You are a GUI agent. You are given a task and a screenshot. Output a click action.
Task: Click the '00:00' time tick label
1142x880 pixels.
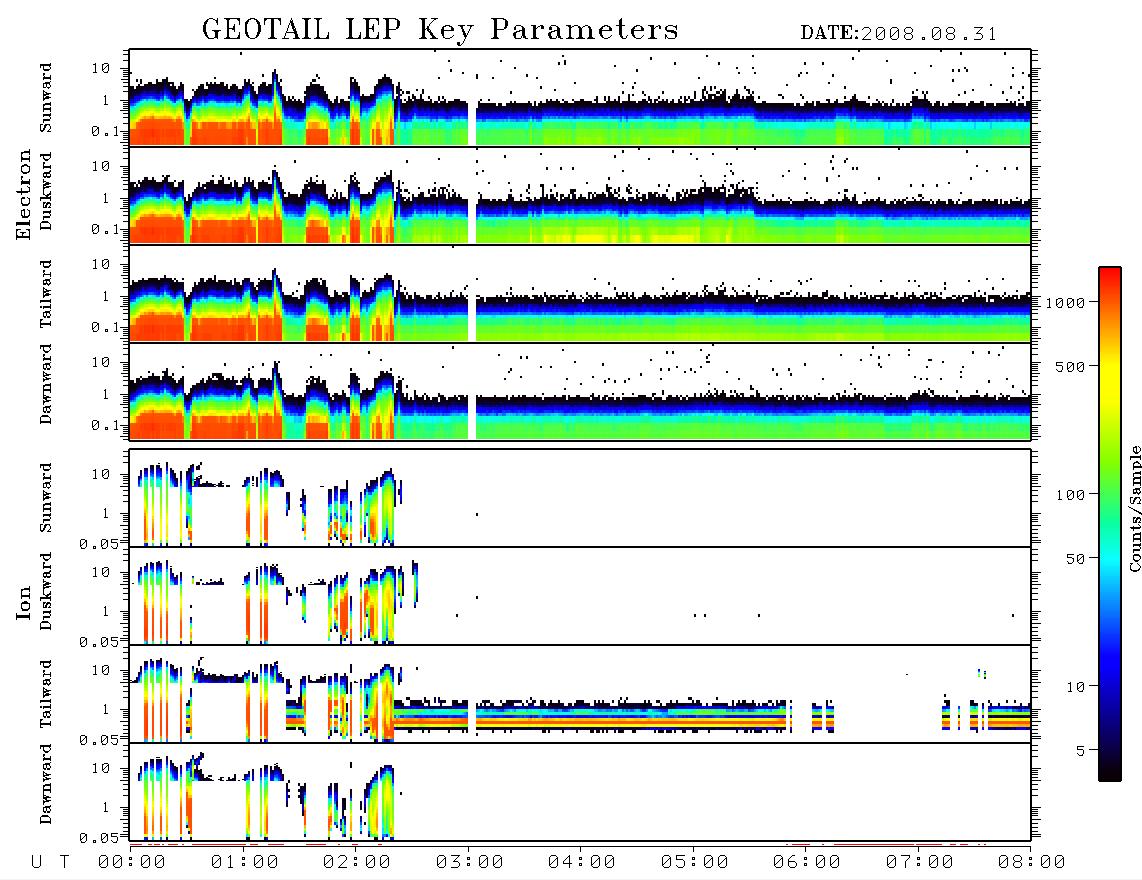click(x=132, y=863)
